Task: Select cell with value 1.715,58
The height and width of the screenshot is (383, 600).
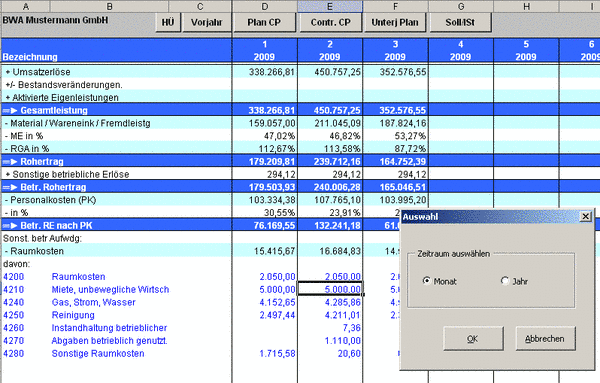Action: coord(265,354)
